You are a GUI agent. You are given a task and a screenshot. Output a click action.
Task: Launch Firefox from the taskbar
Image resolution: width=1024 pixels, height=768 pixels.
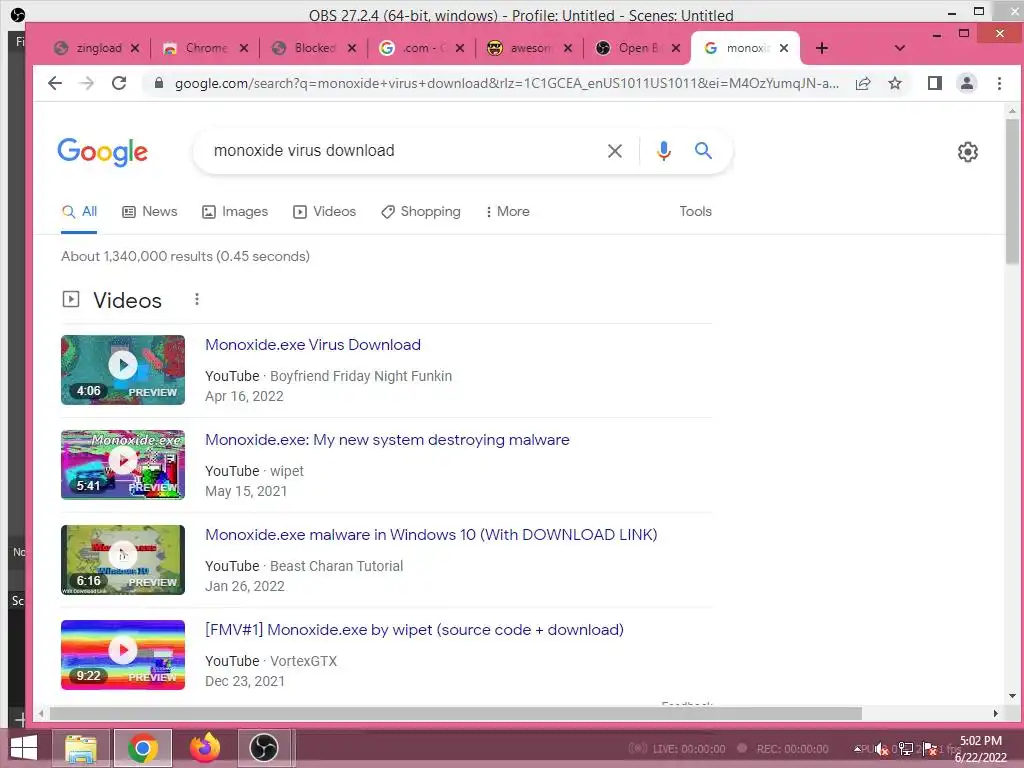205,748
